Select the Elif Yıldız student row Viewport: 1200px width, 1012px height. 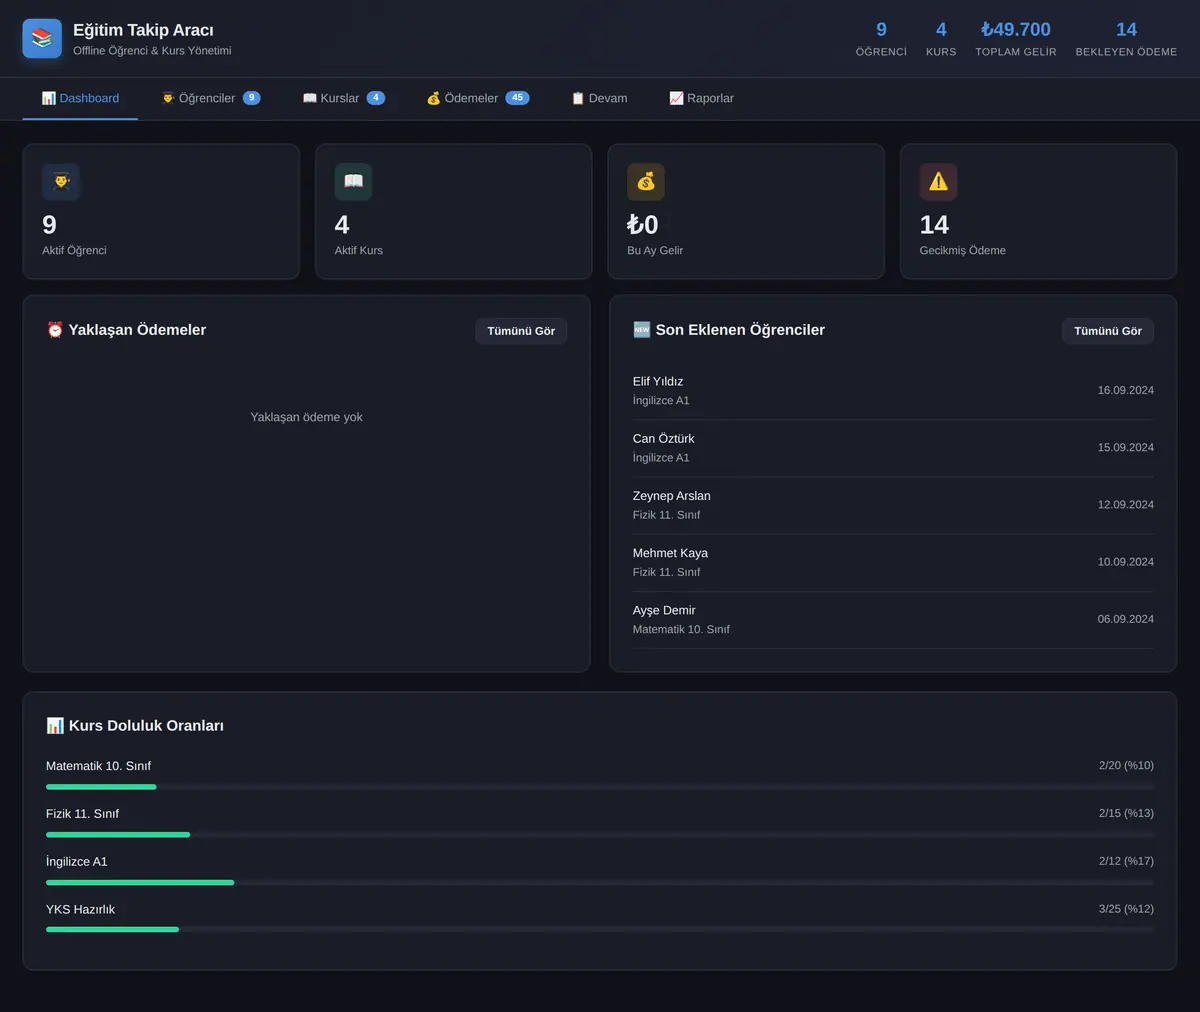(x=893, y=391)
